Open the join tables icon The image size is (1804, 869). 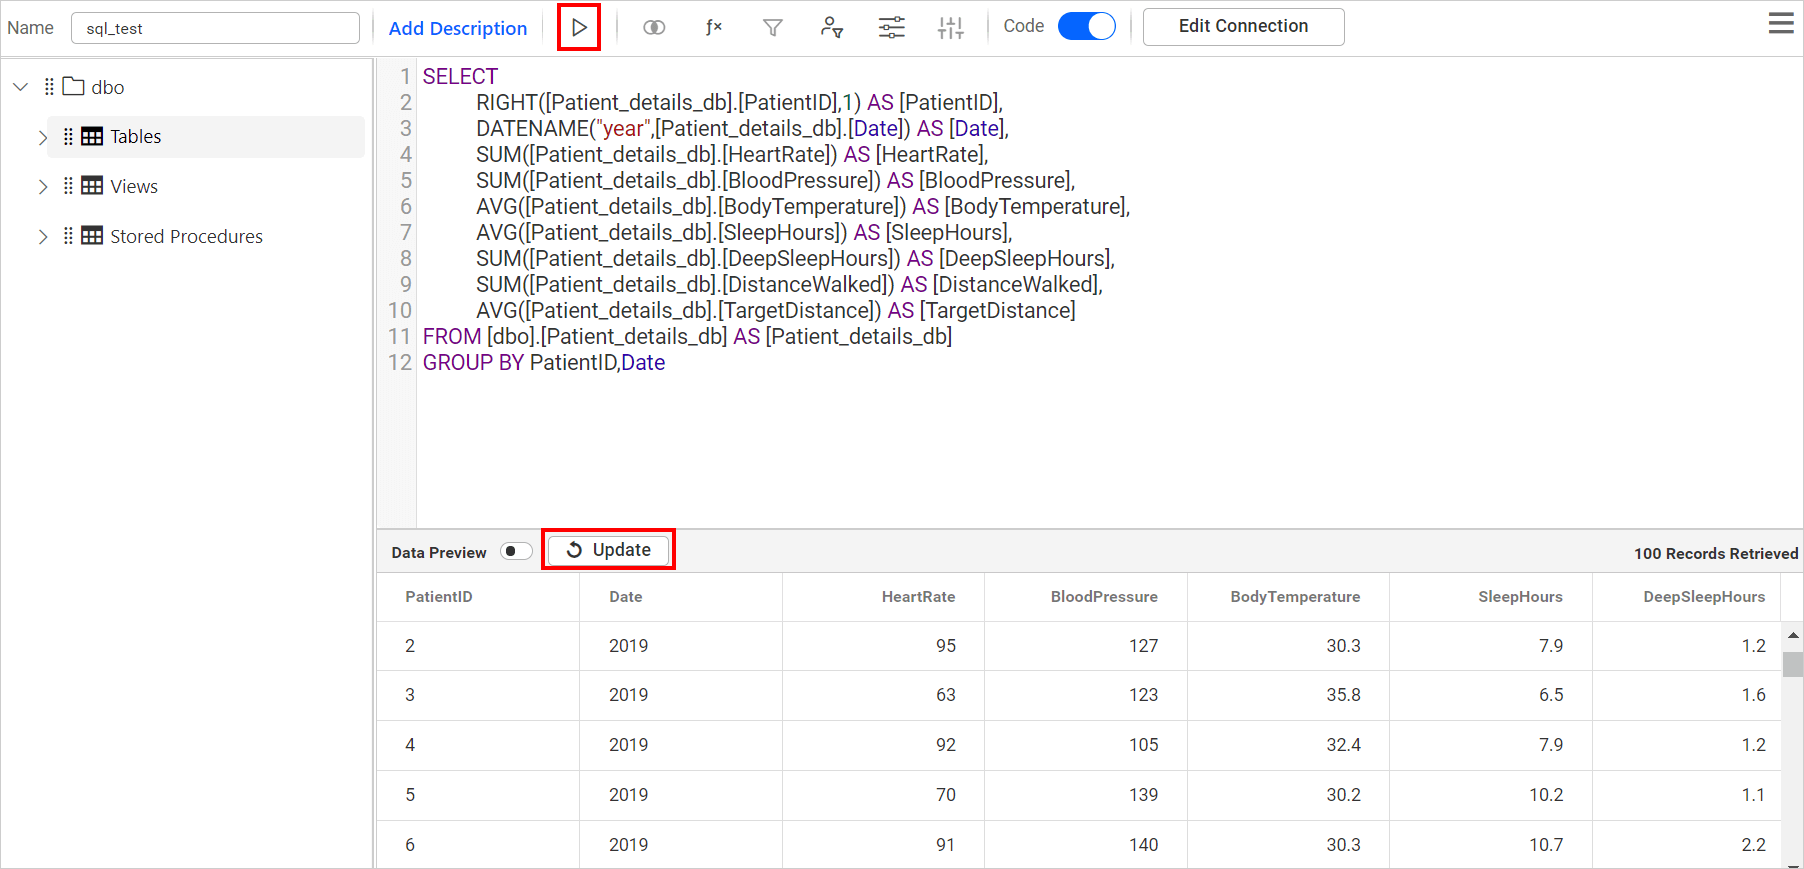(x=654, y=27)
